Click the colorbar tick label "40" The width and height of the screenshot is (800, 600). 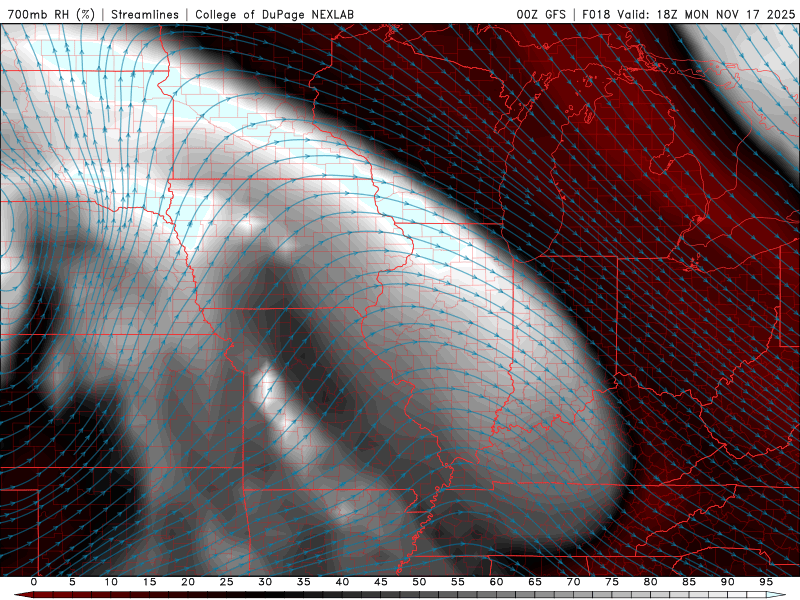click(x=342, y=582)
